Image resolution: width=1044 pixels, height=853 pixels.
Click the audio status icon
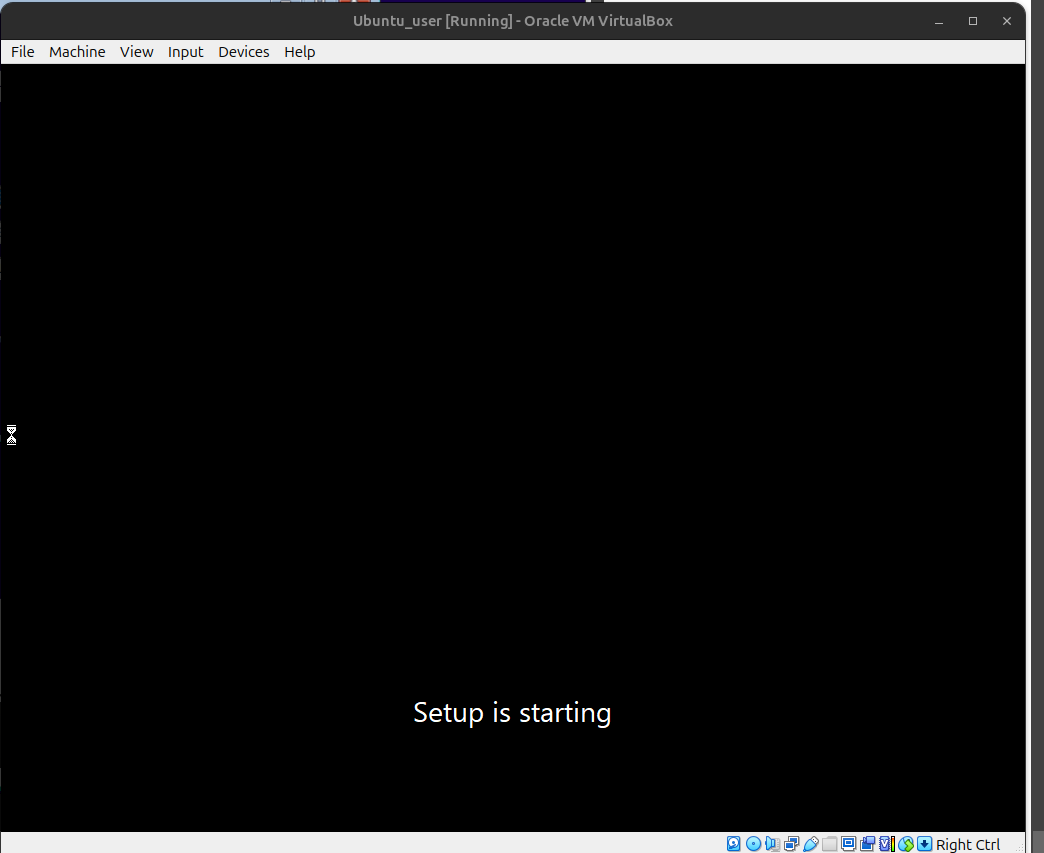click(772, 844)
